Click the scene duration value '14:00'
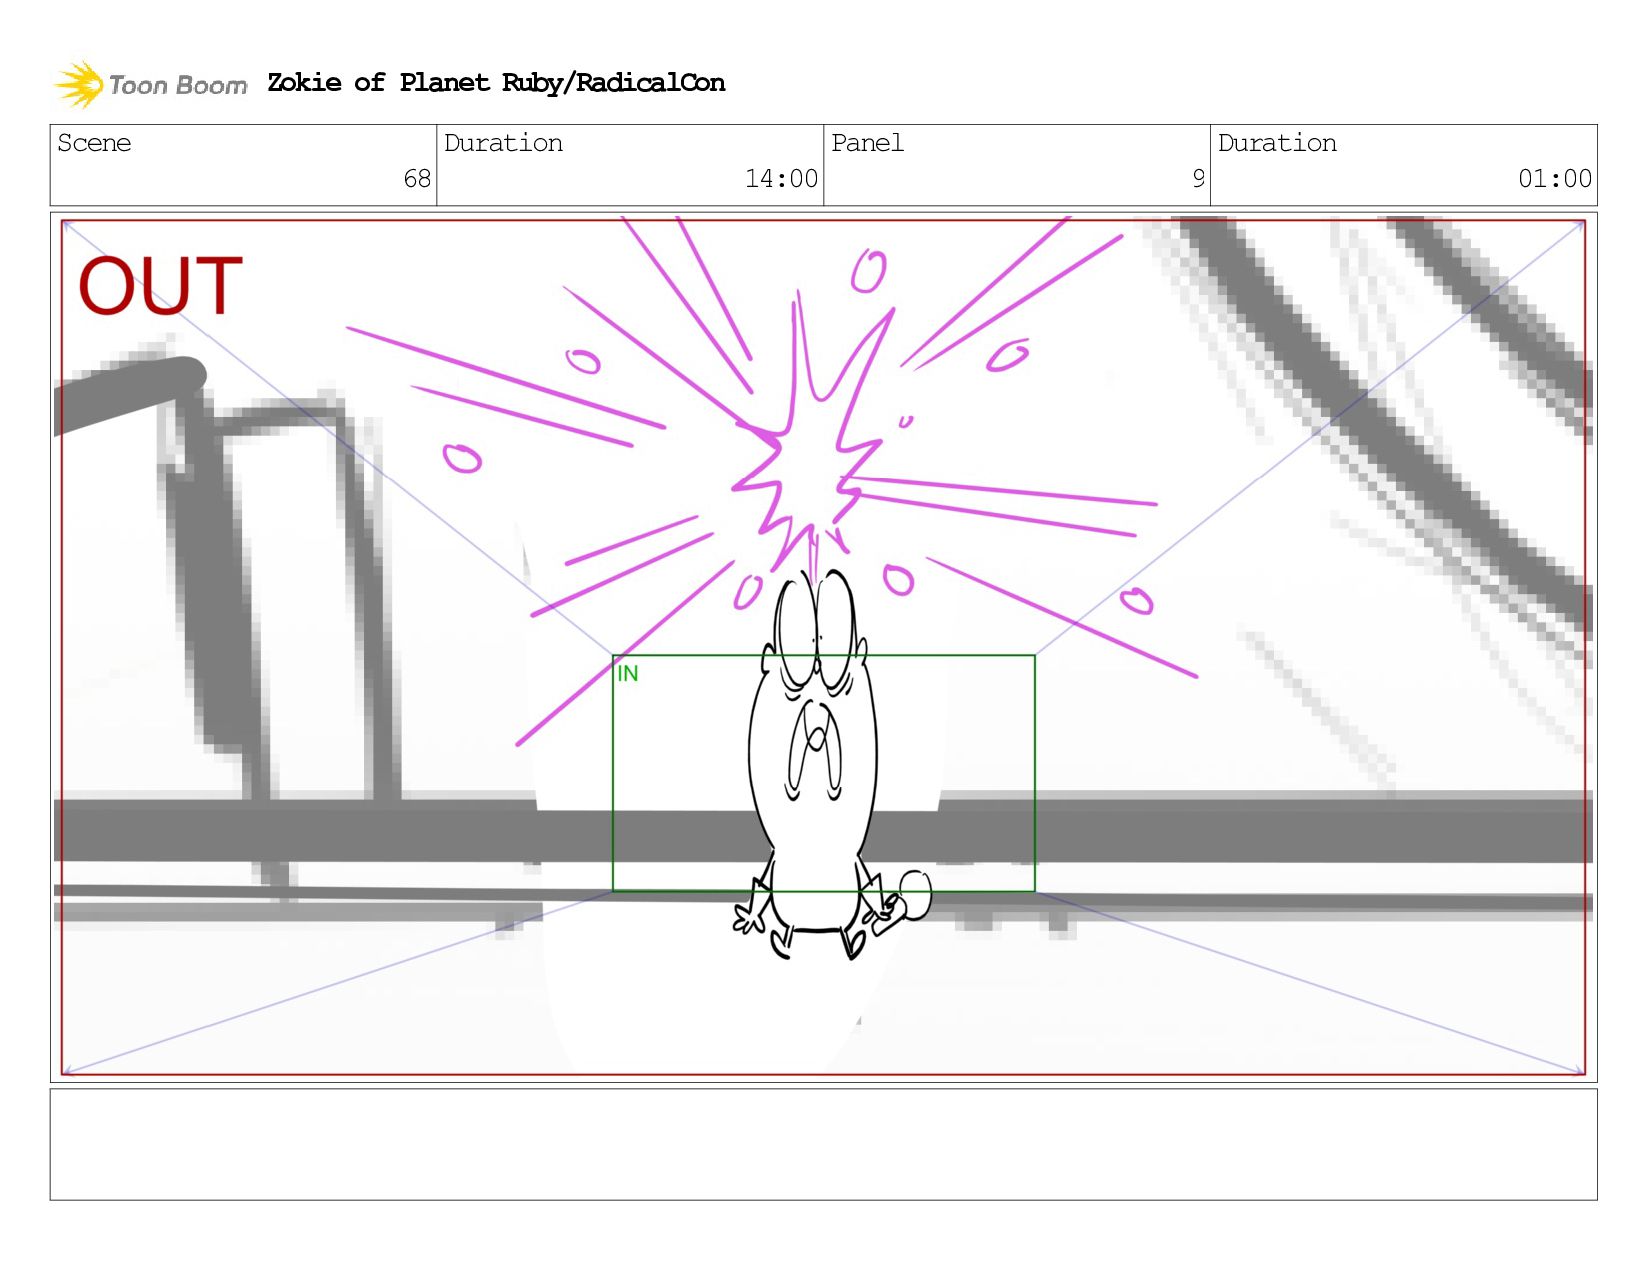 781,179
